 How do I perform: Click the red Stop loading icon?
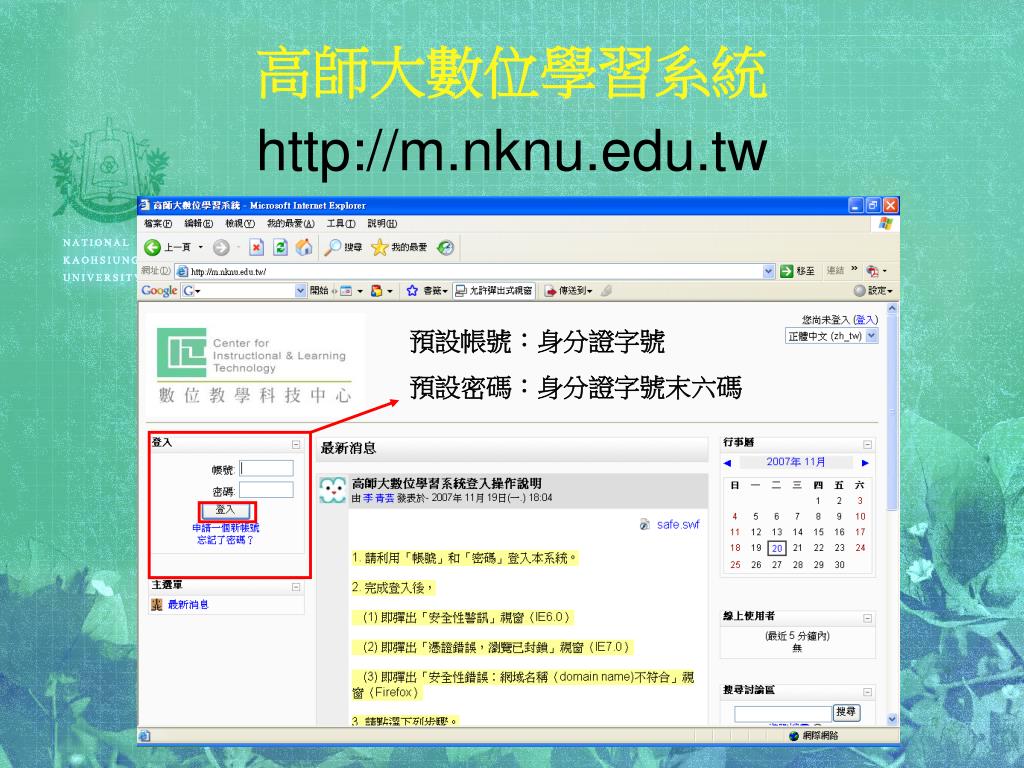tap(257, 247)
